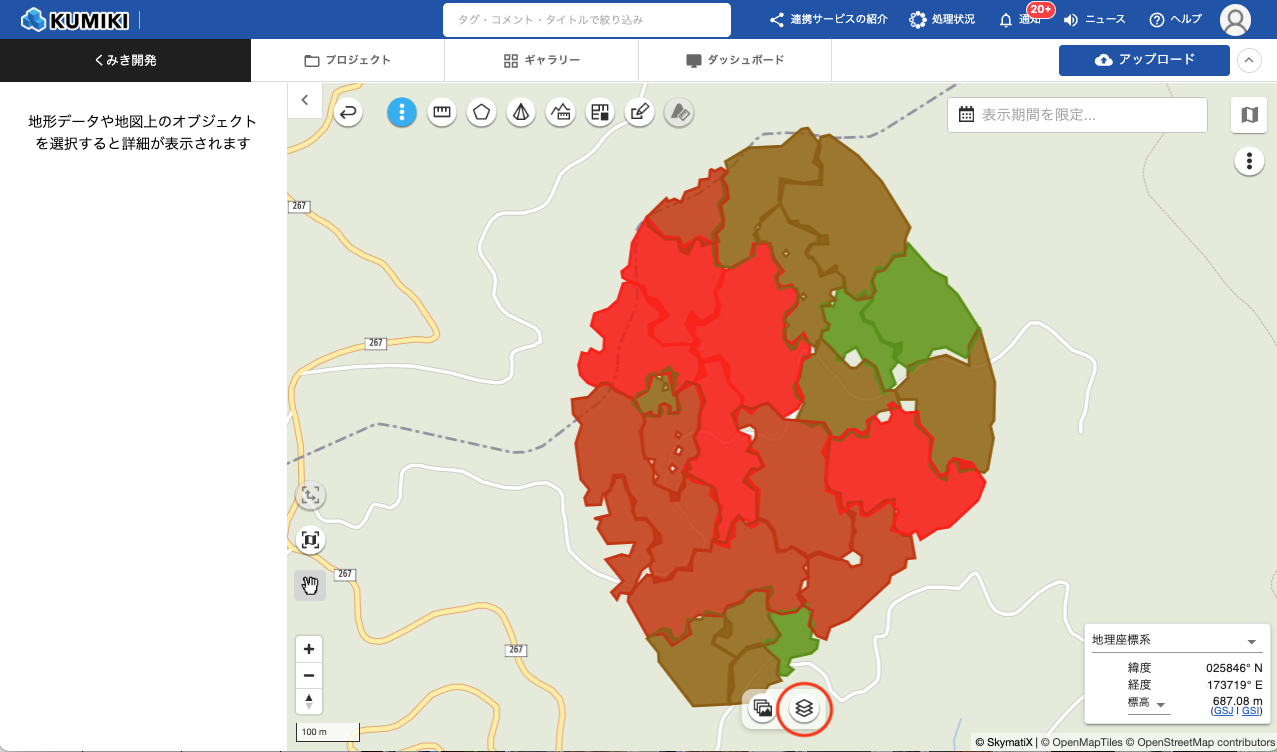This screenshot has width=1277, height=752.
Task: Open the image gallery overlay button
Action: pyautogui.click(x=763, y=708)
